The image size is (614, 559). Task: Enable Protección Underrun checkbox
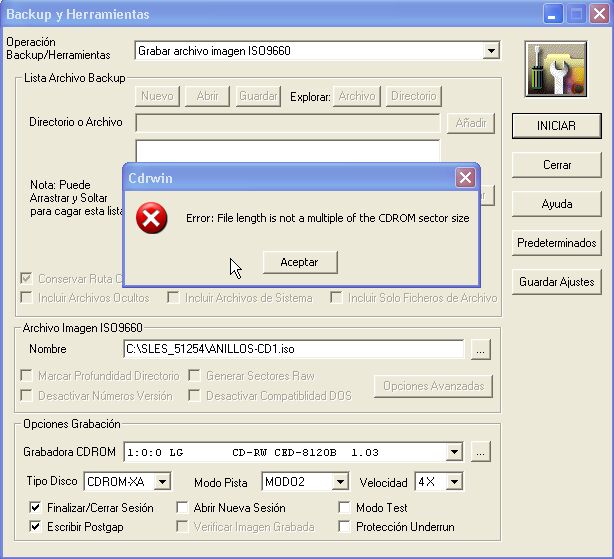click(x=344, y=527)
